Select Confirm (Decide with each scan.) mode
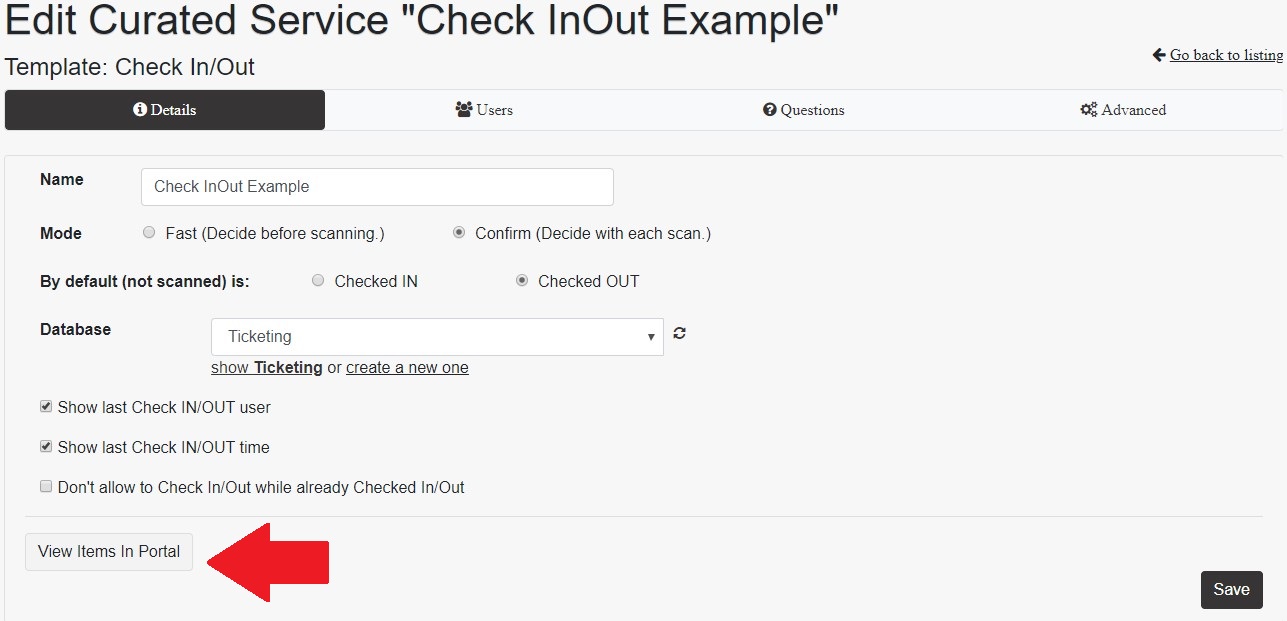The height and width of the screenshot is (621, 1287). point(459,233)
